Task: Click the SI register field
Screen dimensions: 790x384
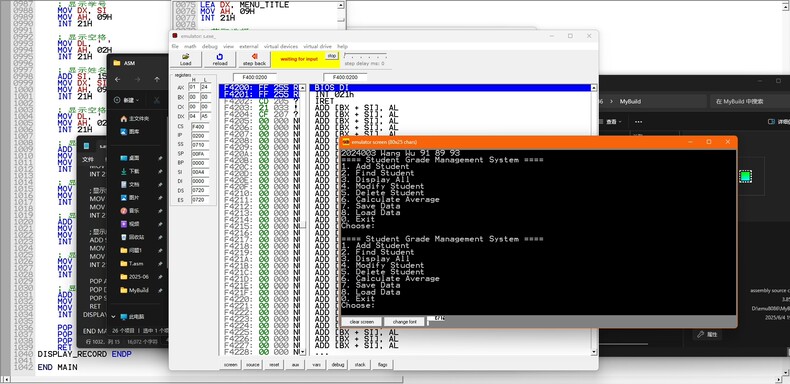Action: click(200, 172)
